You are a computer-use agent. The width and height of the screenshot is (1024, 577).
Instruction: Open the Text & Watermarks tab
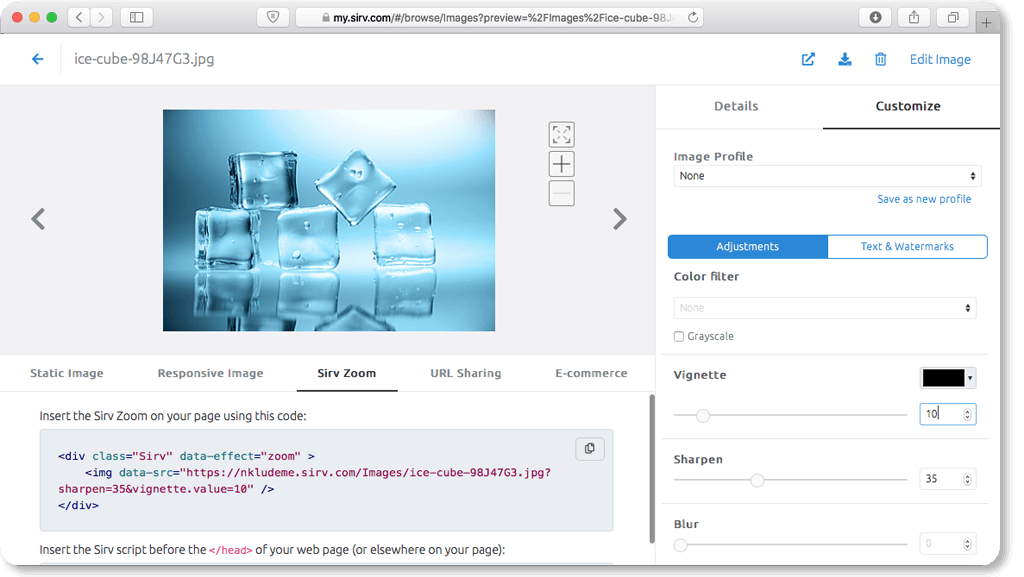(906, 246)
